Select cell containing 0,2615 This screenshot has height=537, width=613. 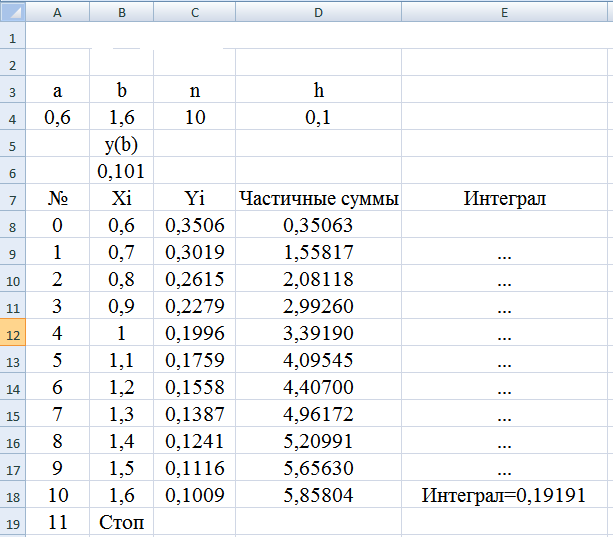(195, 278)
